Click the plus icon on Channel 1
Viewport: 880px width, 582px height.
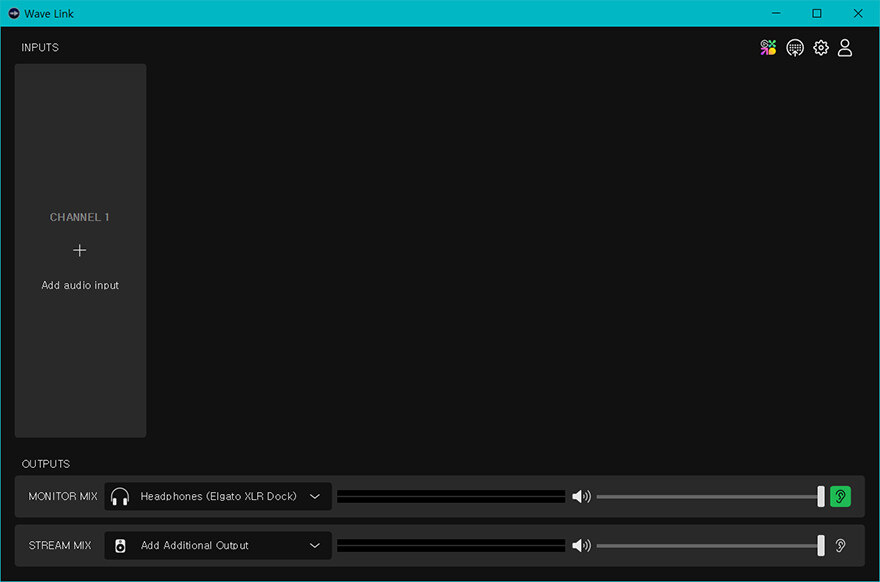80,250
